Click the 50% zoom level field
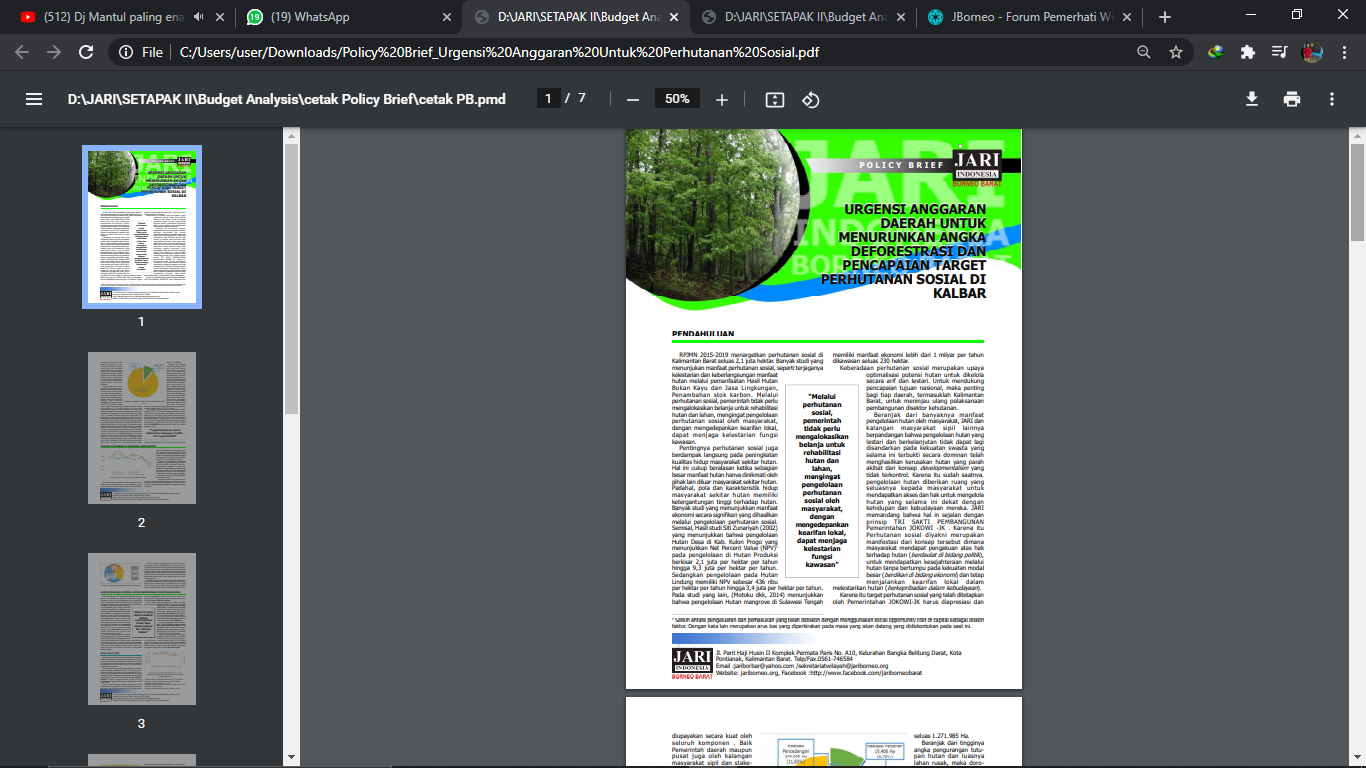This screenshot has height=768, width=1366. pyautogui.click(x=677, y=99)
